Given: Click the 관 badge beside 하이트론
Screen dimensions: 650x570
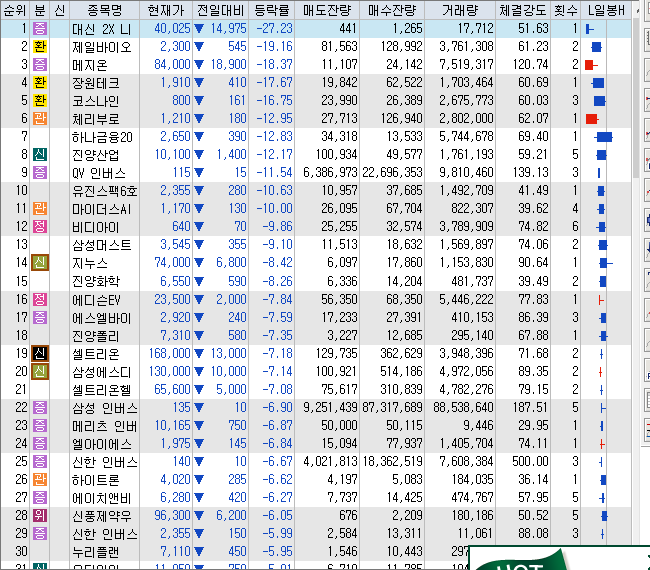Looking at the screenshot, I should (x=40, y=480).
